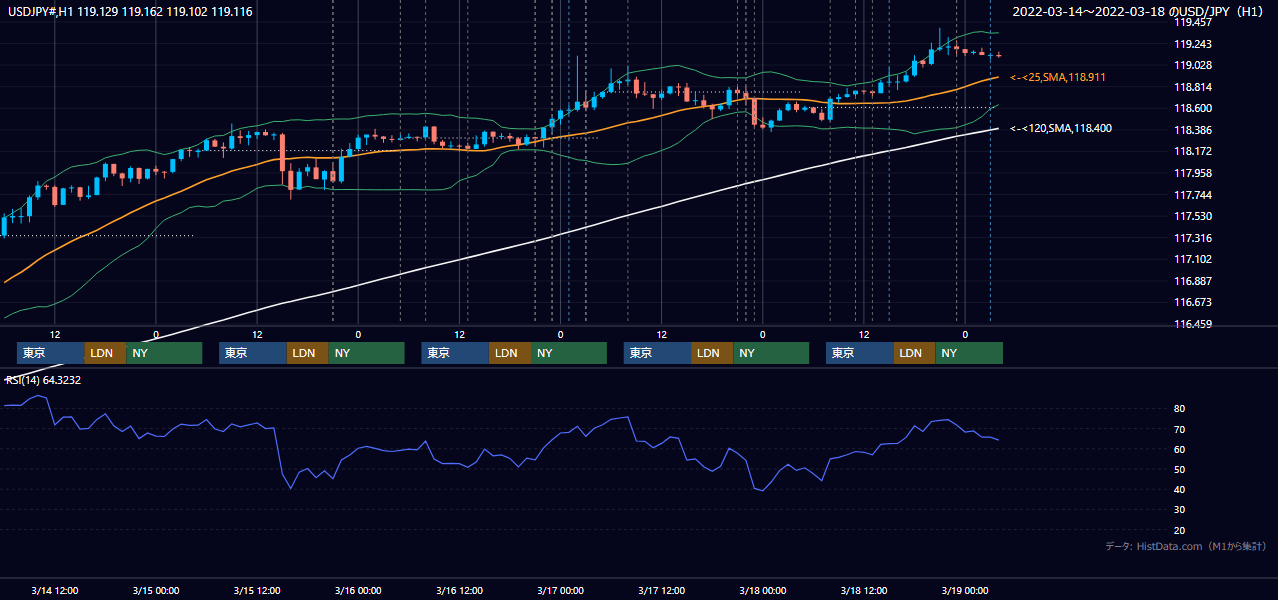Click the 25 SMA 118.911 label
1278x600 pixels.
click(1058, 77)
